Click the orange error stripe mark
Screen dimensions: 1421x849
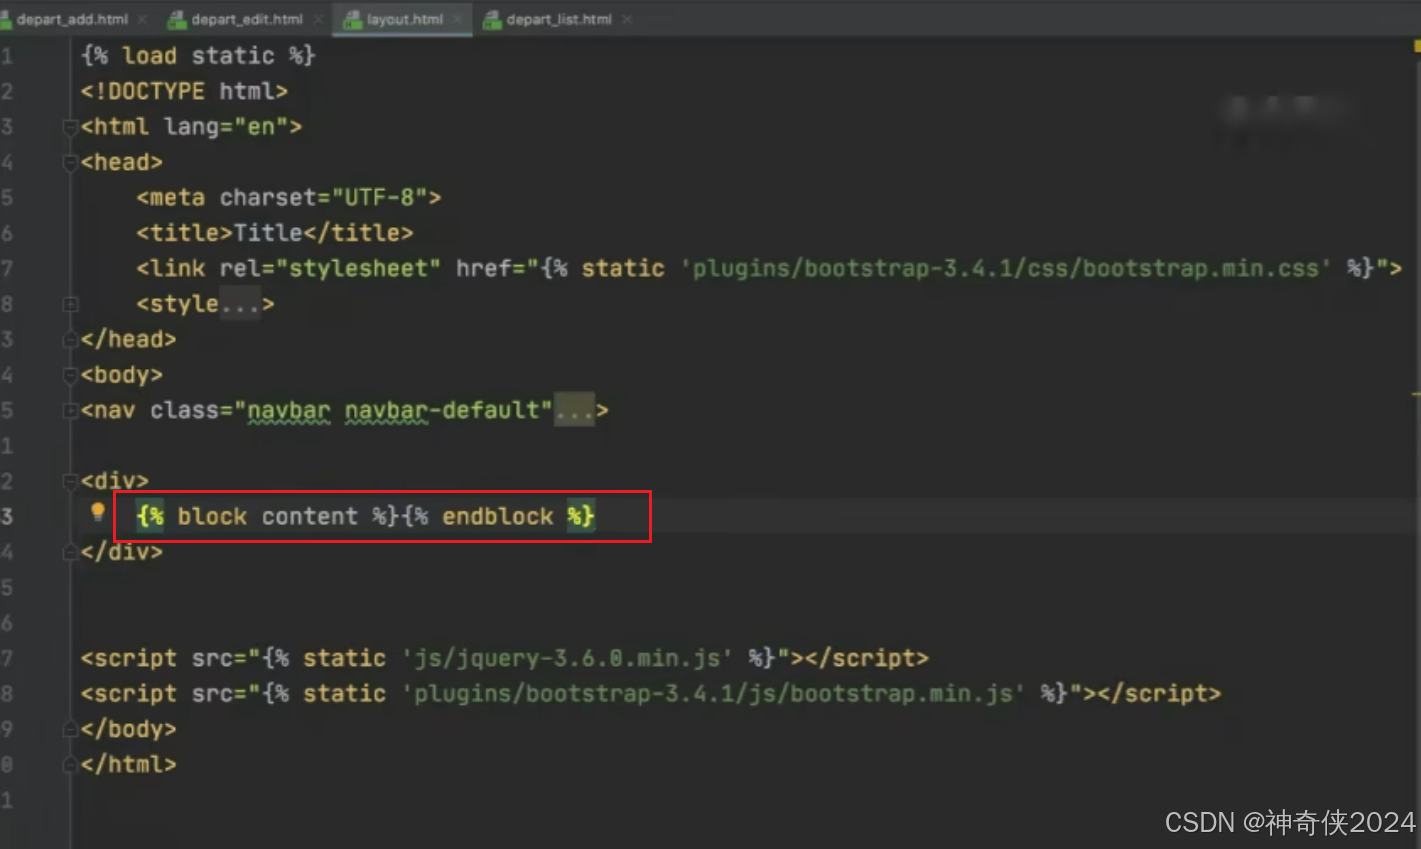pyautogui.click(x=1416, y=395)
